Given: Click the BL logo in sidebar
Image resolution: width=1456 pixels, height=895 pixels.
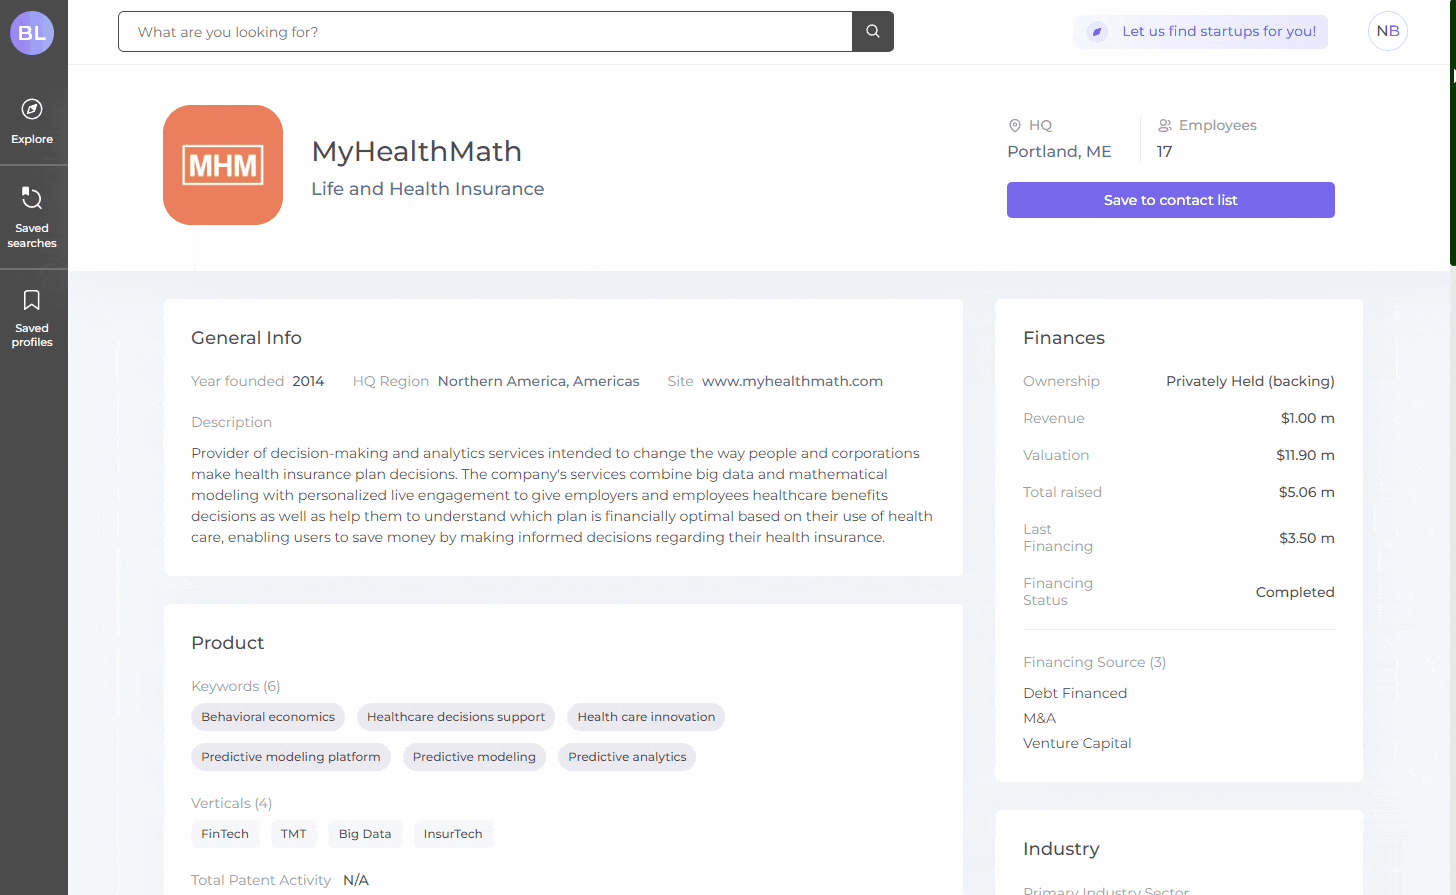Looking at the screenshot, I should click(32, 33).
